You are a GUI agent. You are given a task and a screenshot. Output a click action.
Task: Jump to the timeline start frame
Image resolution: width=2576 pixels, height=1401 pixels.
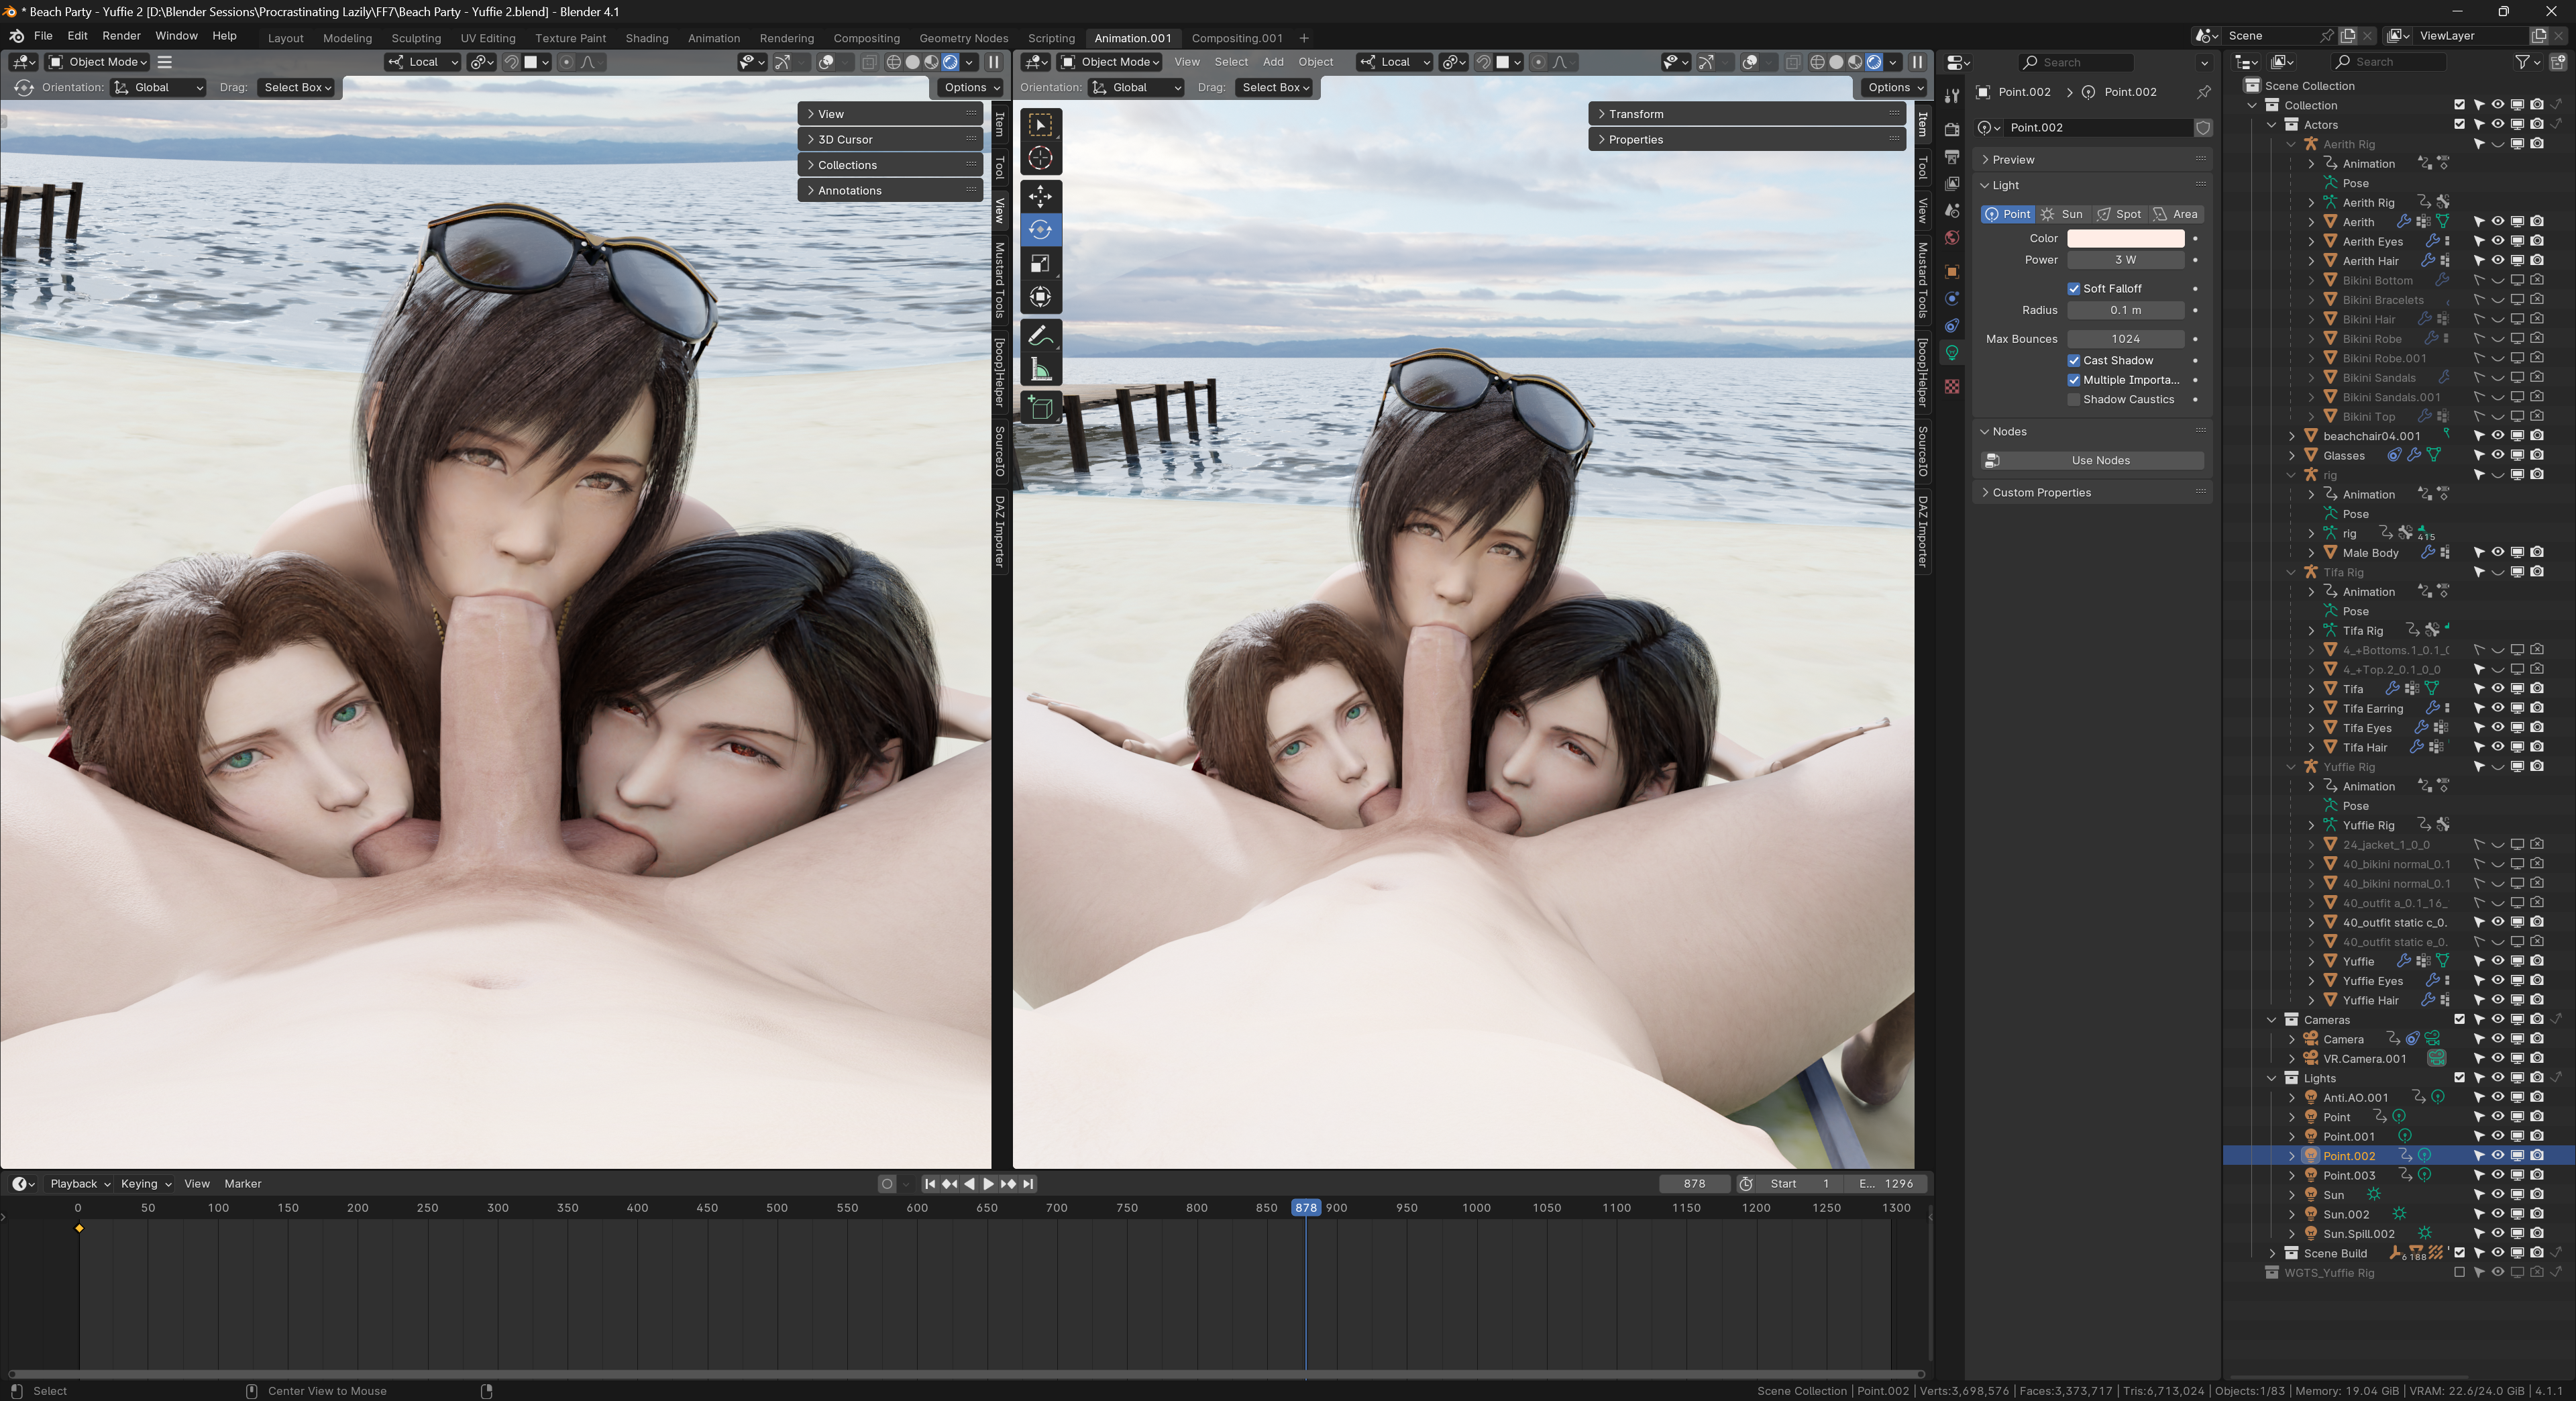(x=930, y=1184)
